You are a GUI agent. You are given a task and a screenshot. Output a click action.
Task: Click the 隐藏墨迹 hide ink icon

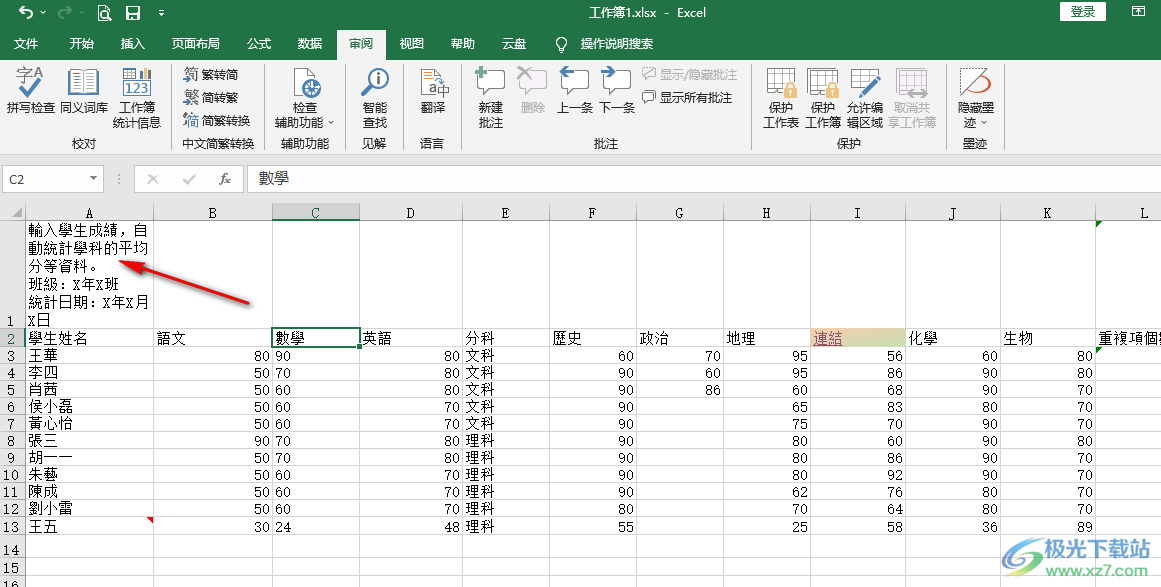[975, 82]
